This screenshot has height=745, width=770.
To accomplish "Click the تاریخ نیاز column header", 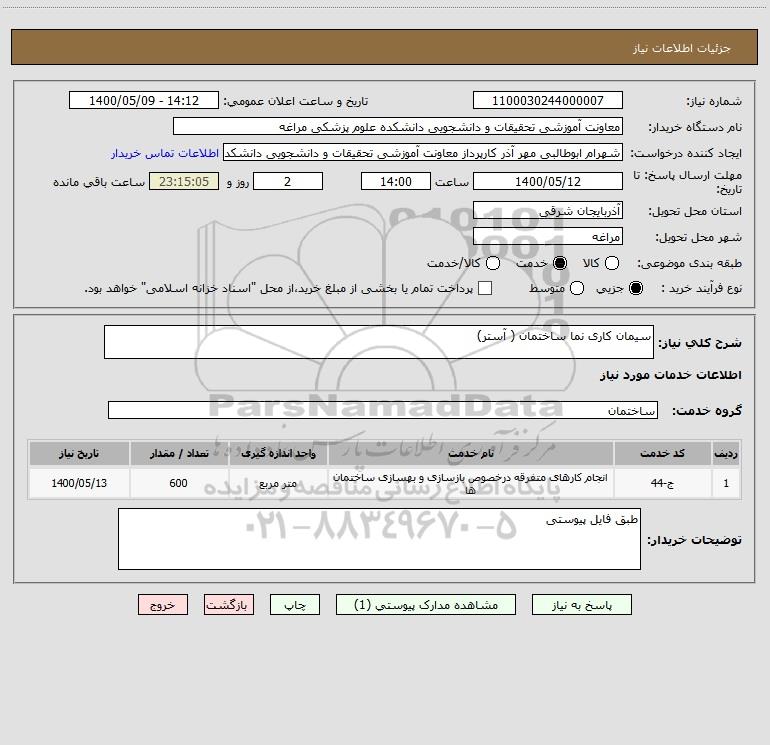I will pyautogui.click(x=79, y=453).
